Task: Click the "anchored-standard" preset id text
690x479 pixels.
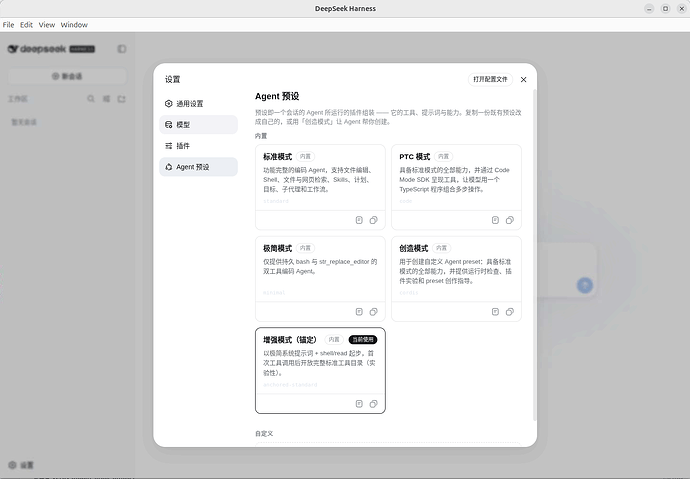Action: pos(290,384)
